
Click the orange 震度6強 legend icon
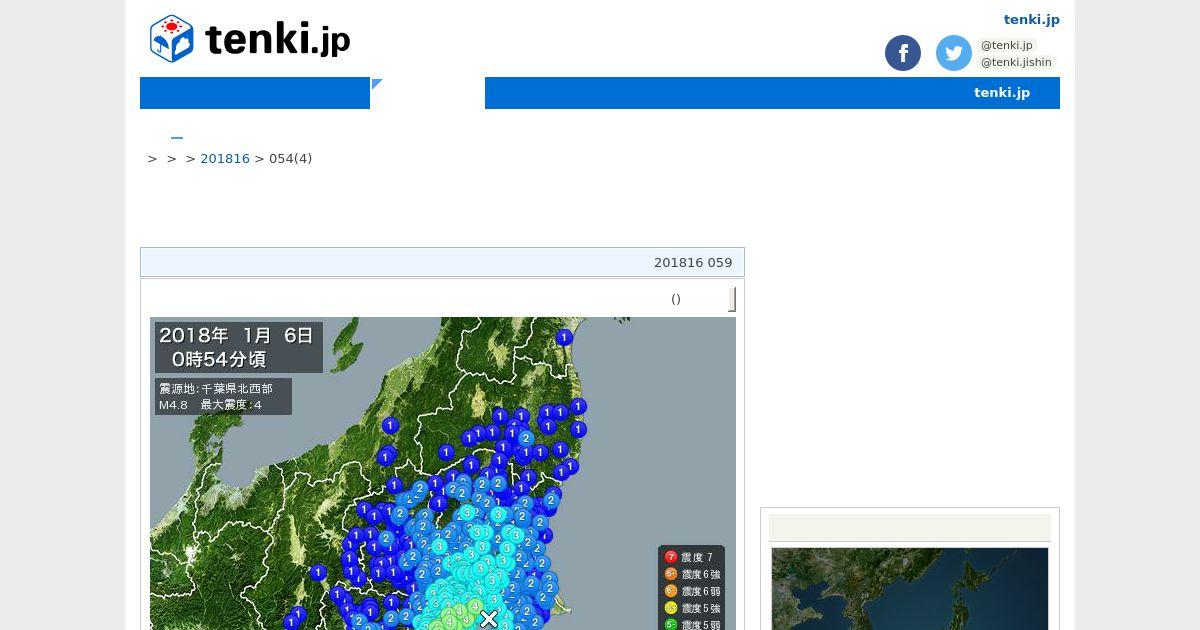pyautogui.click(x=671, y=574)
